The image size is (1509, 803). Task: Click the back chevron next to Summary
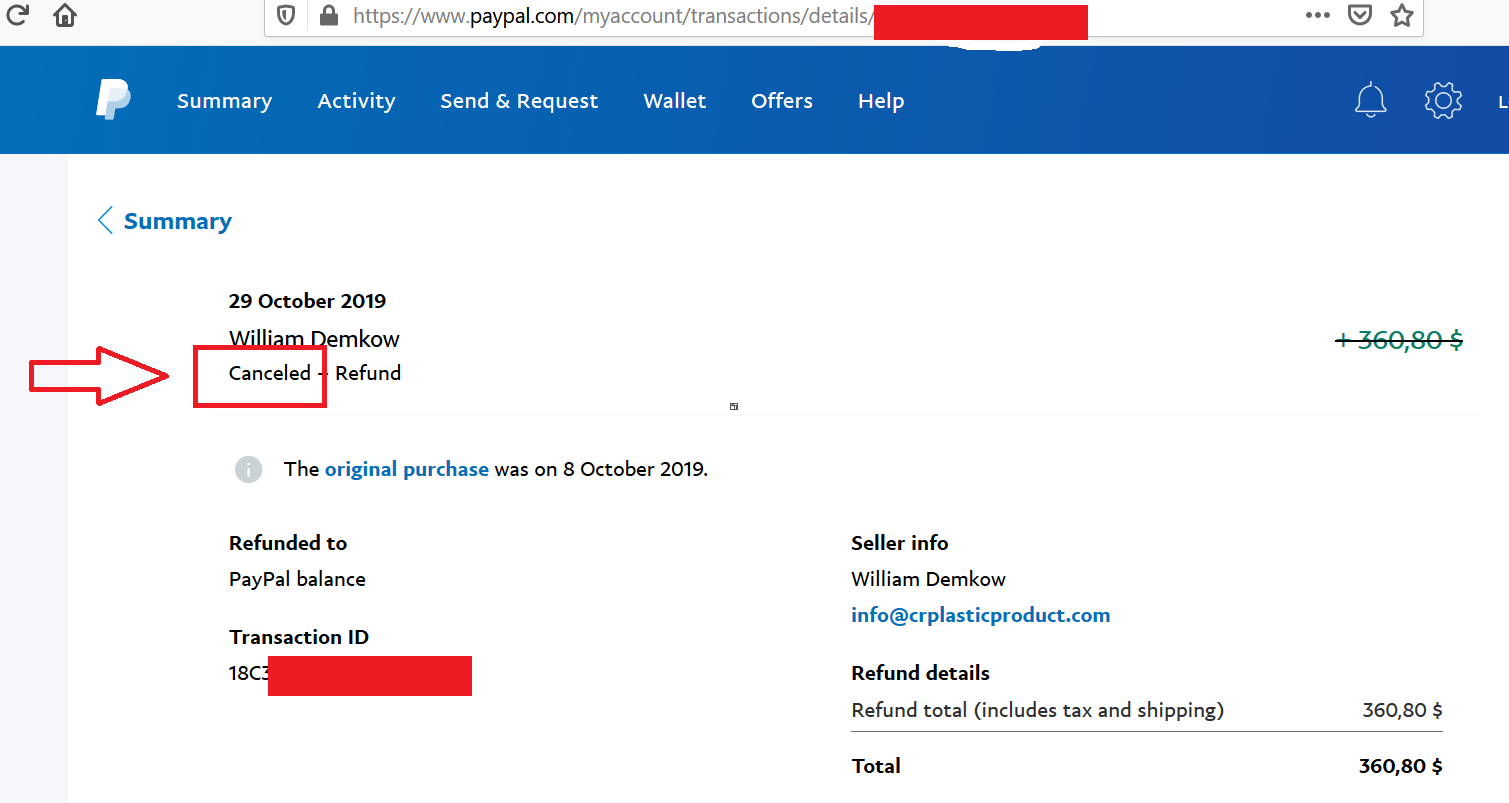coord(104,221)
